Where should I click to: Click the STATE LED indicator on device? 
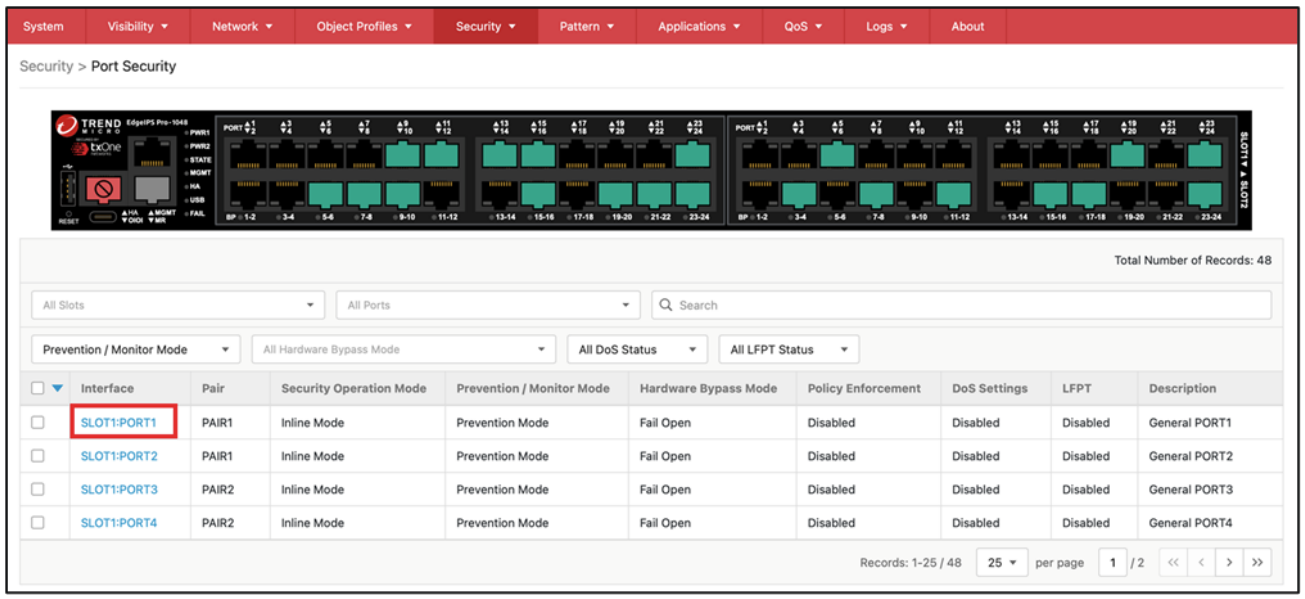pos(187,160)
